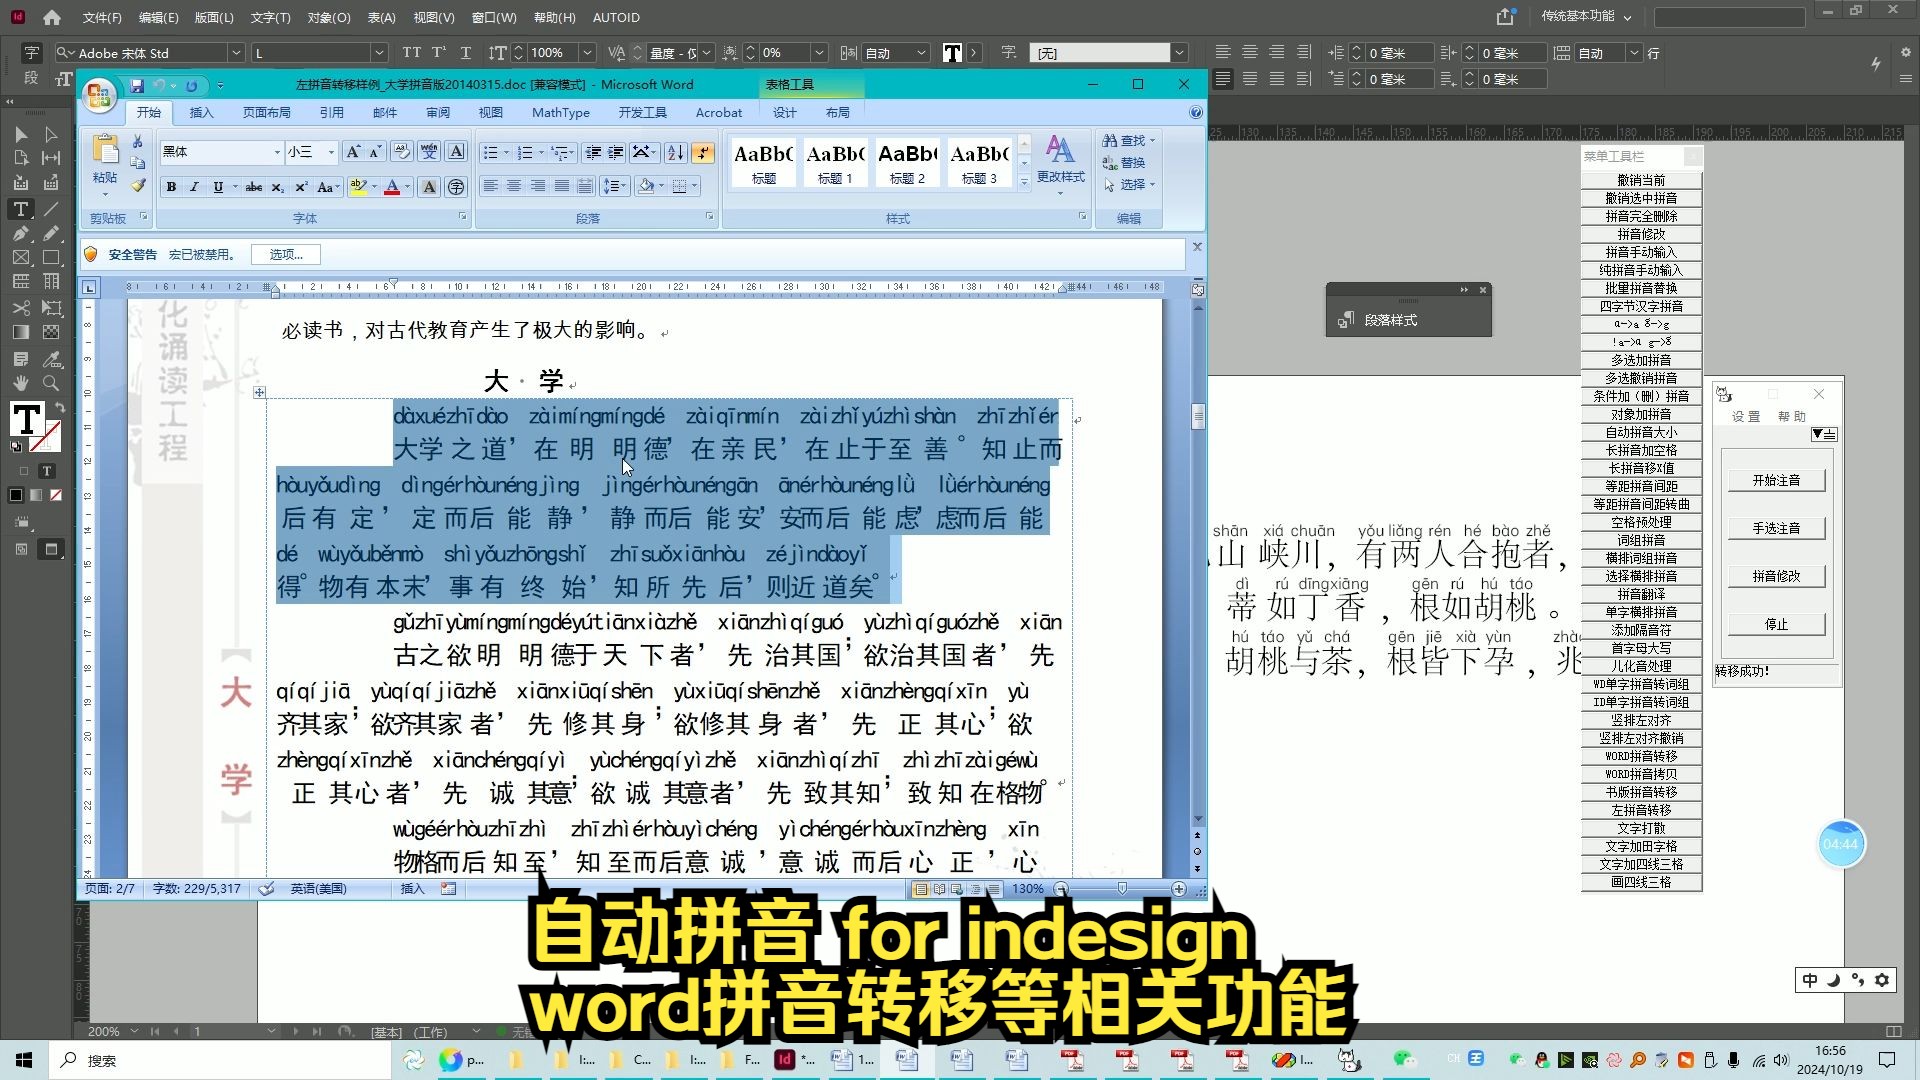Select the InDesign Eyedropper tool
The image size is (1920, 1080).
pos(51,358)
